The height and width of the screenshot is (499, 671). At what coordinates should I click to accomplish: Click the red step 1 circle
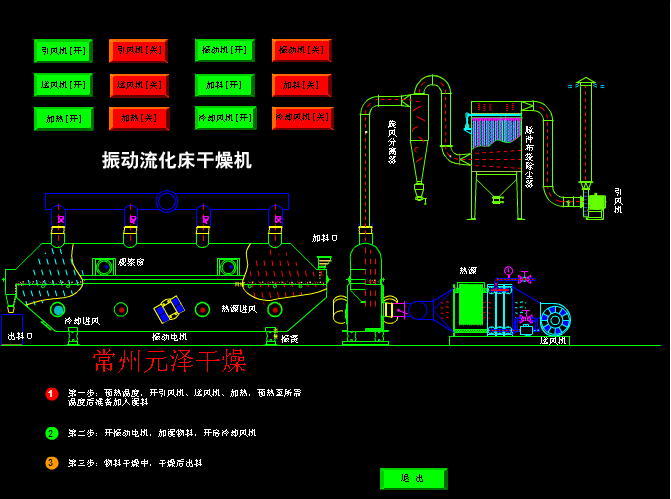coord(52,394)
